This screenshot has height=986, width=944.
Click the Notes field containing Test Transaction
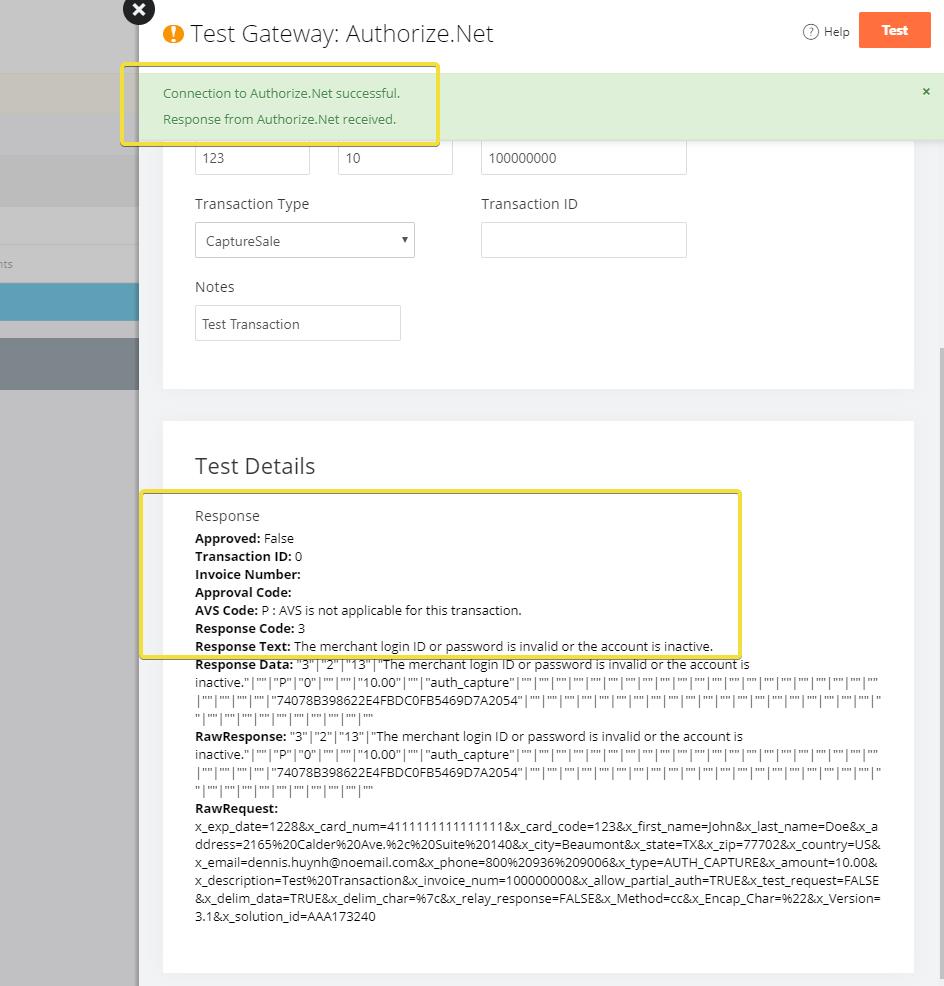[297, 323]
